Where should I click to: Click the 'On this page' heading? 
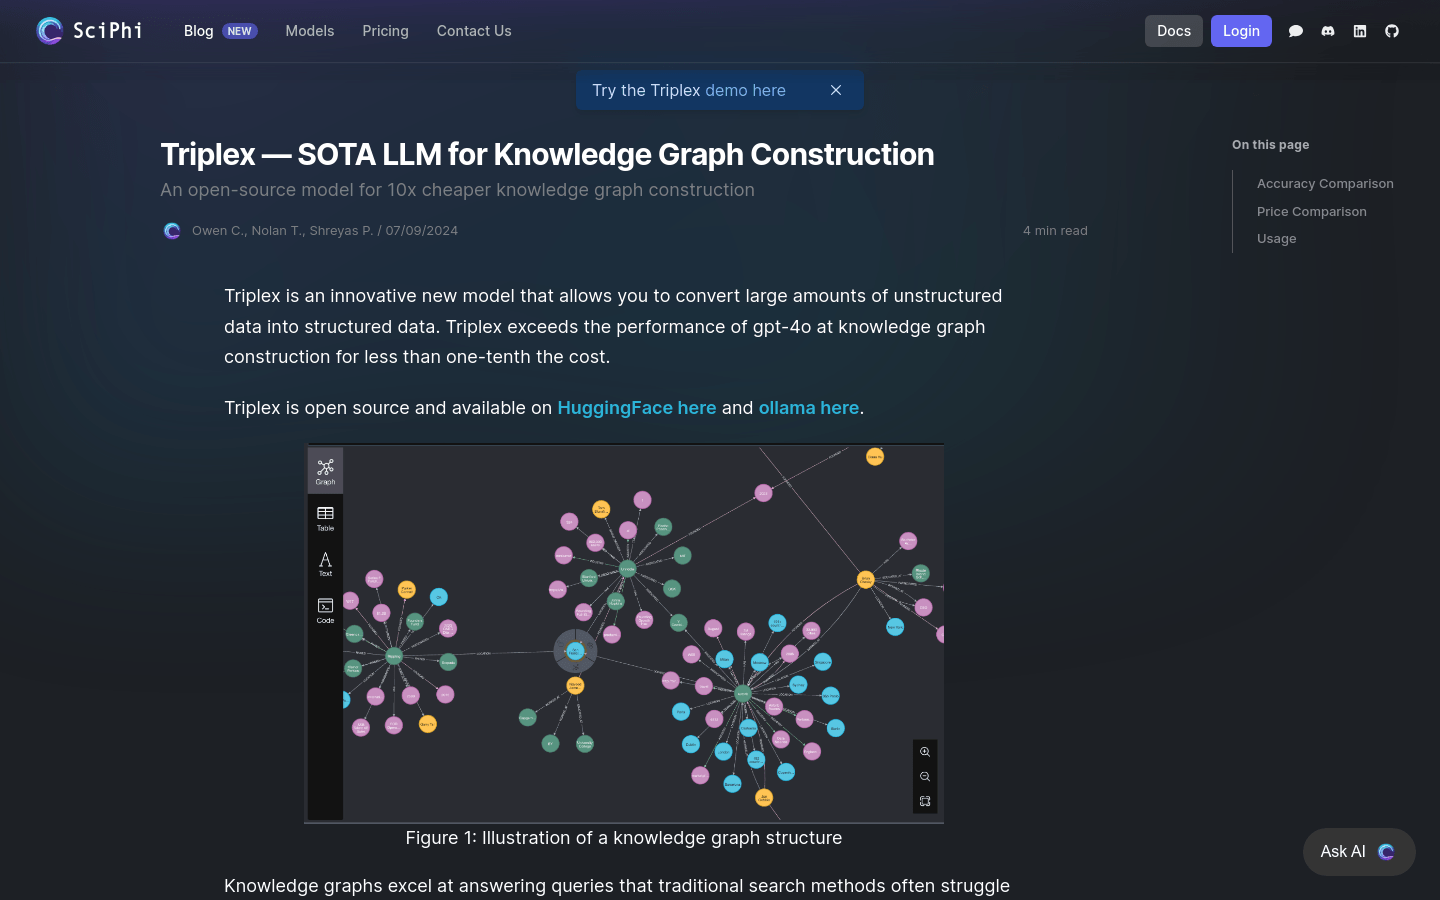point(1270,145)
